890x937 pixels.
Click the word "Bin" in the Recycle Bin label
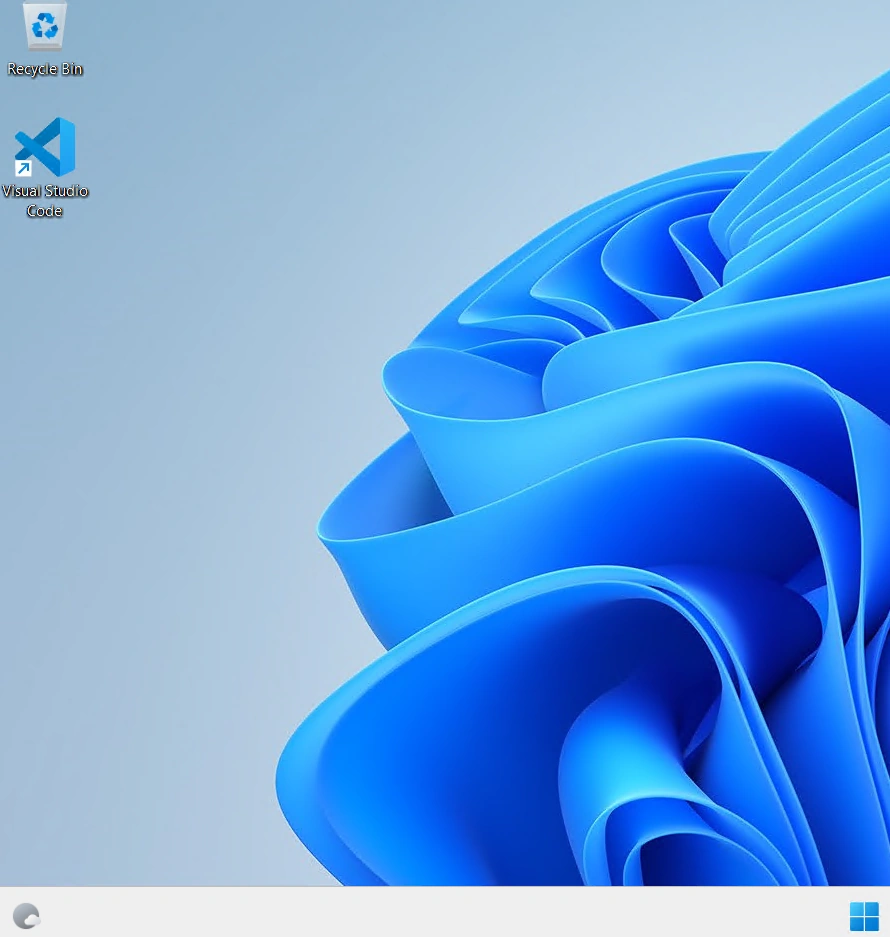tap(72, 69)
